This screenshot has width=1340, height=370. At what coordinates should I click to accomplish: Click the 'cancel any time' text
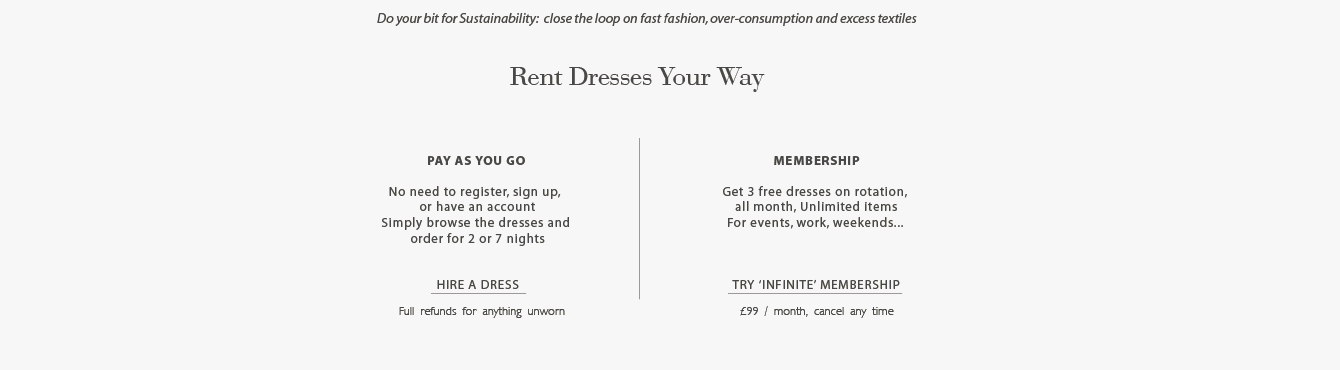point(854,312)
